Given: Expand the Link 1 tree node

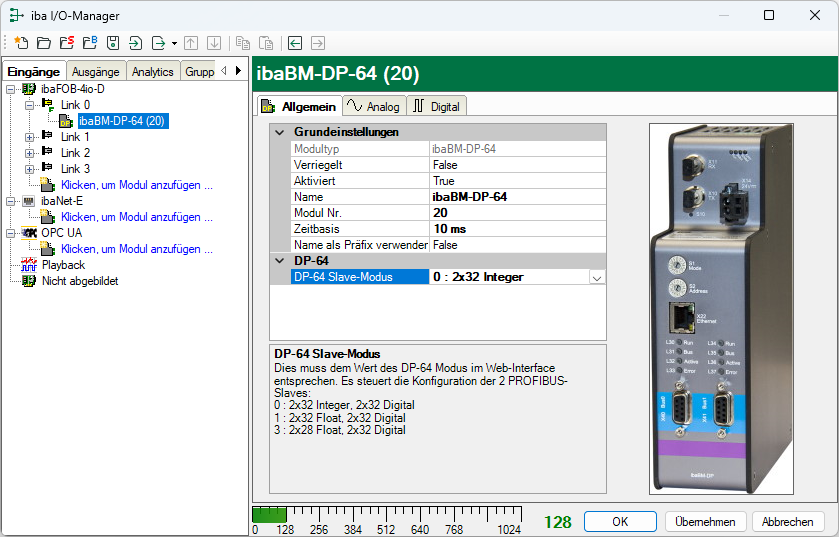Looking at the screenshot, I should [x=29, y=137].
